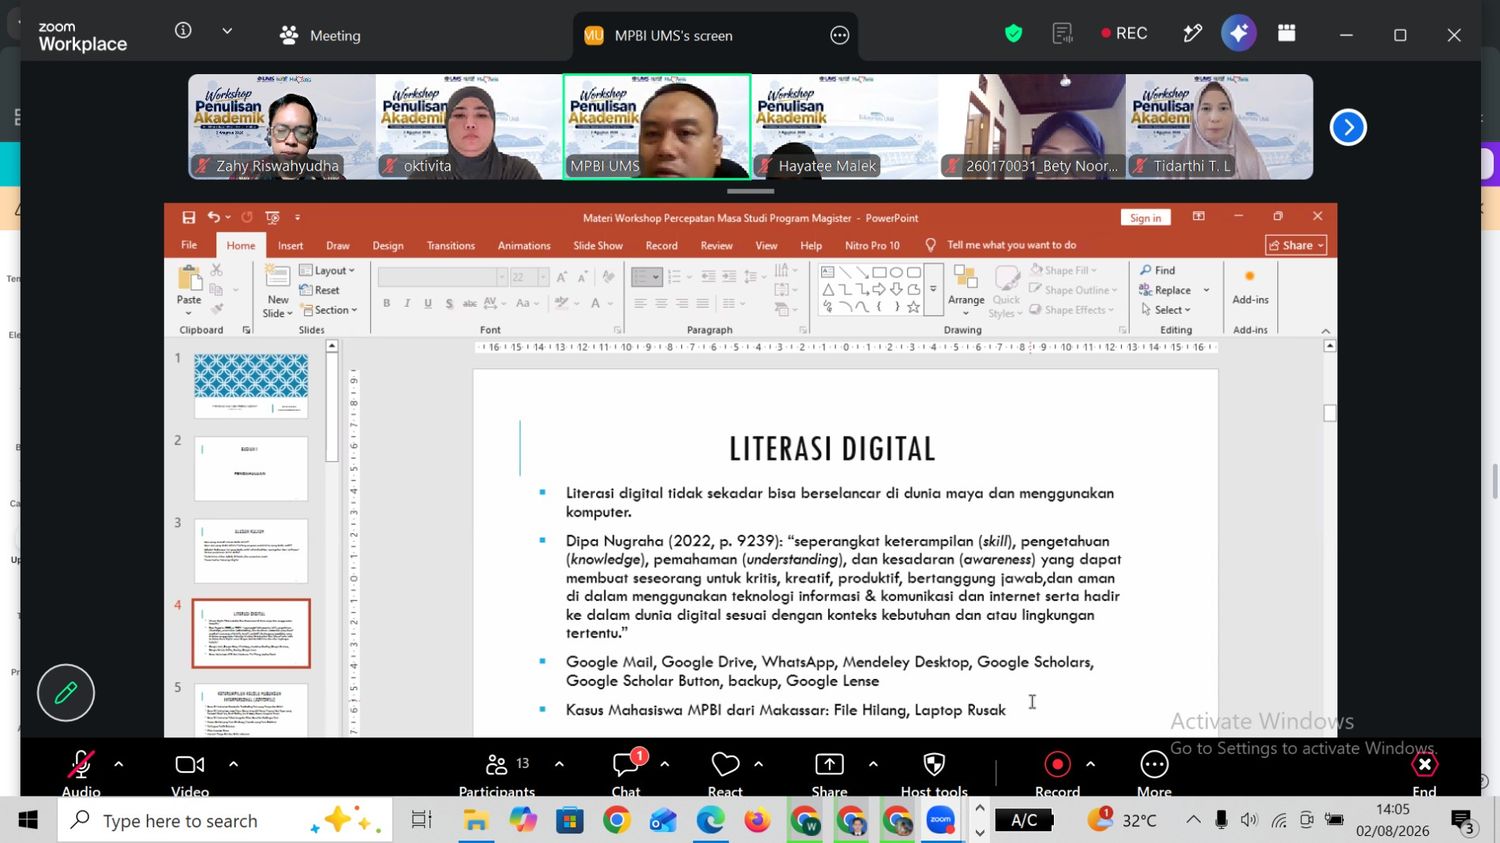Select slide 3 thumbnail in slide panel
This screenshot has height=843, width=1500.
pos(251,551)
